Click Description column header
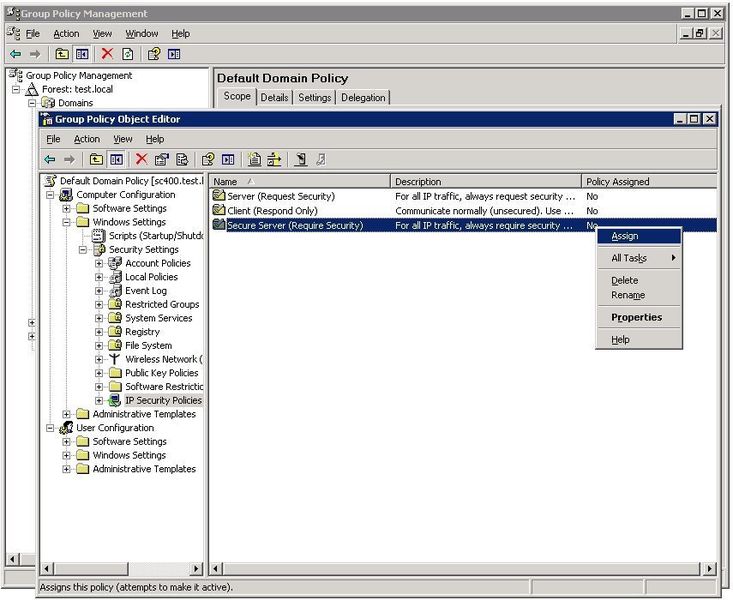The width and height of the screenshot is (733, 600). click(486, 181)
